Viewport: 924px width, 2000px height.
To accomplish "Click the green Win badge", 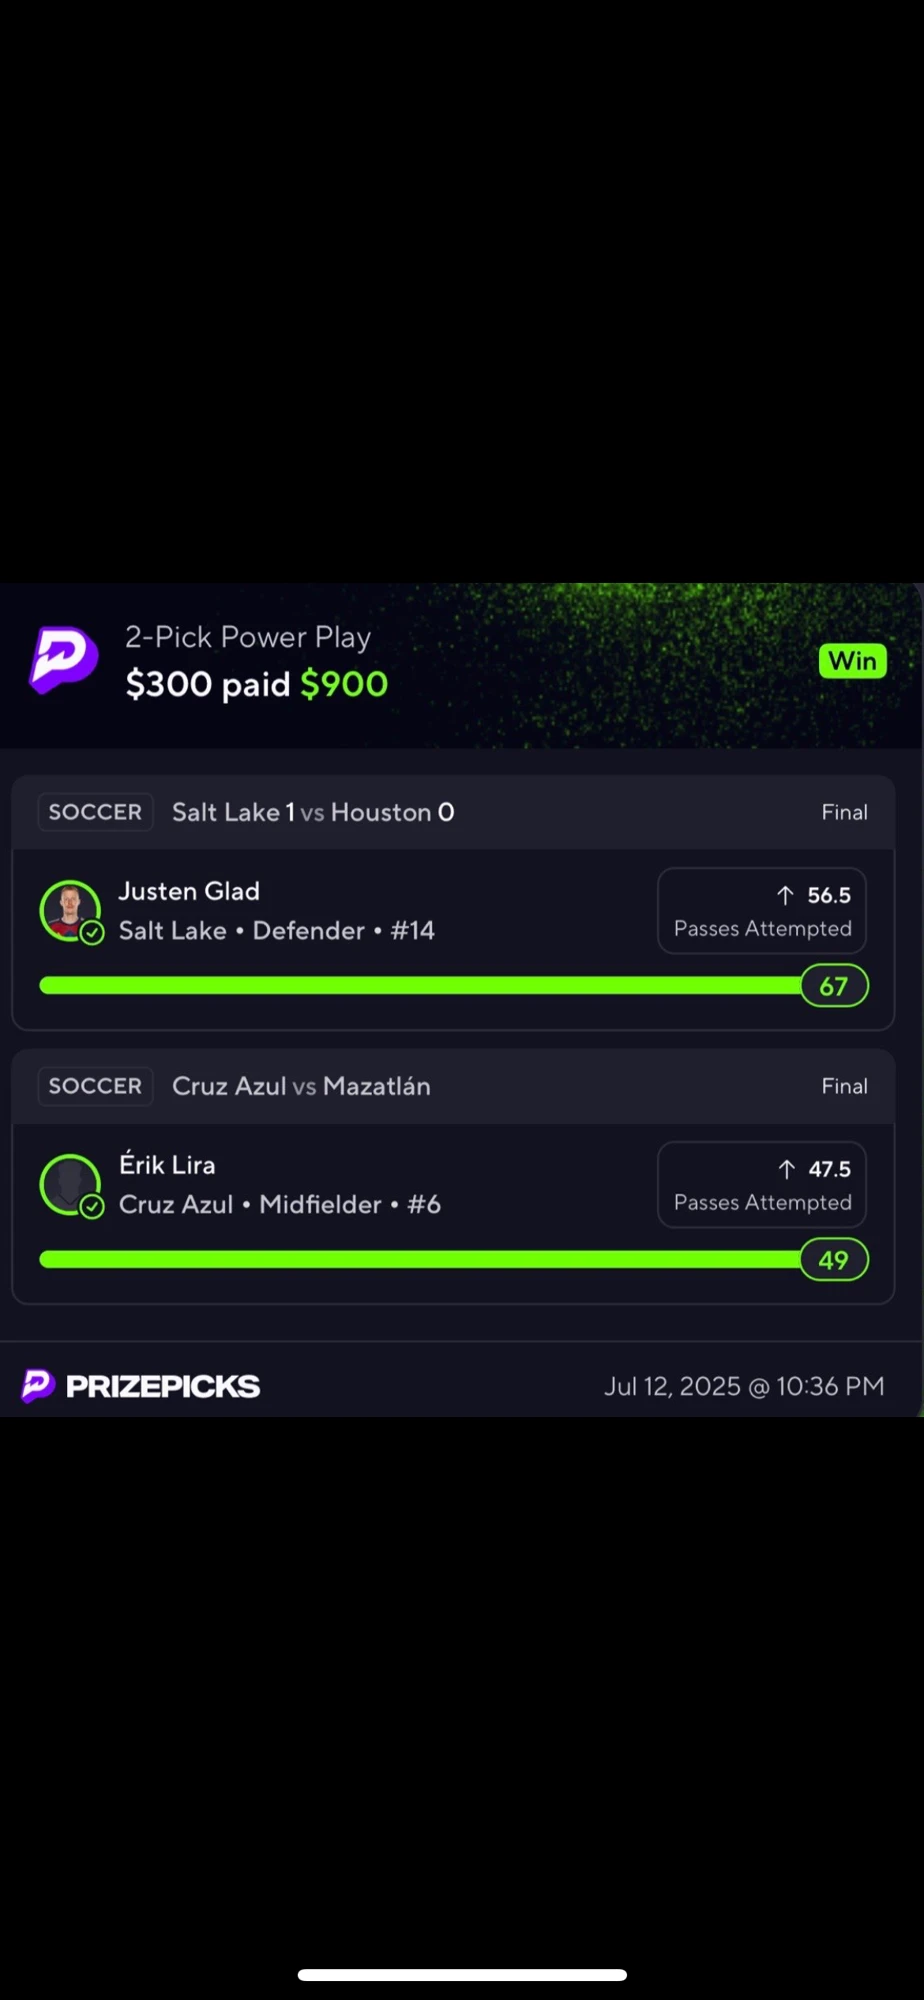I will pyautogui.click(x=852, y=661).
